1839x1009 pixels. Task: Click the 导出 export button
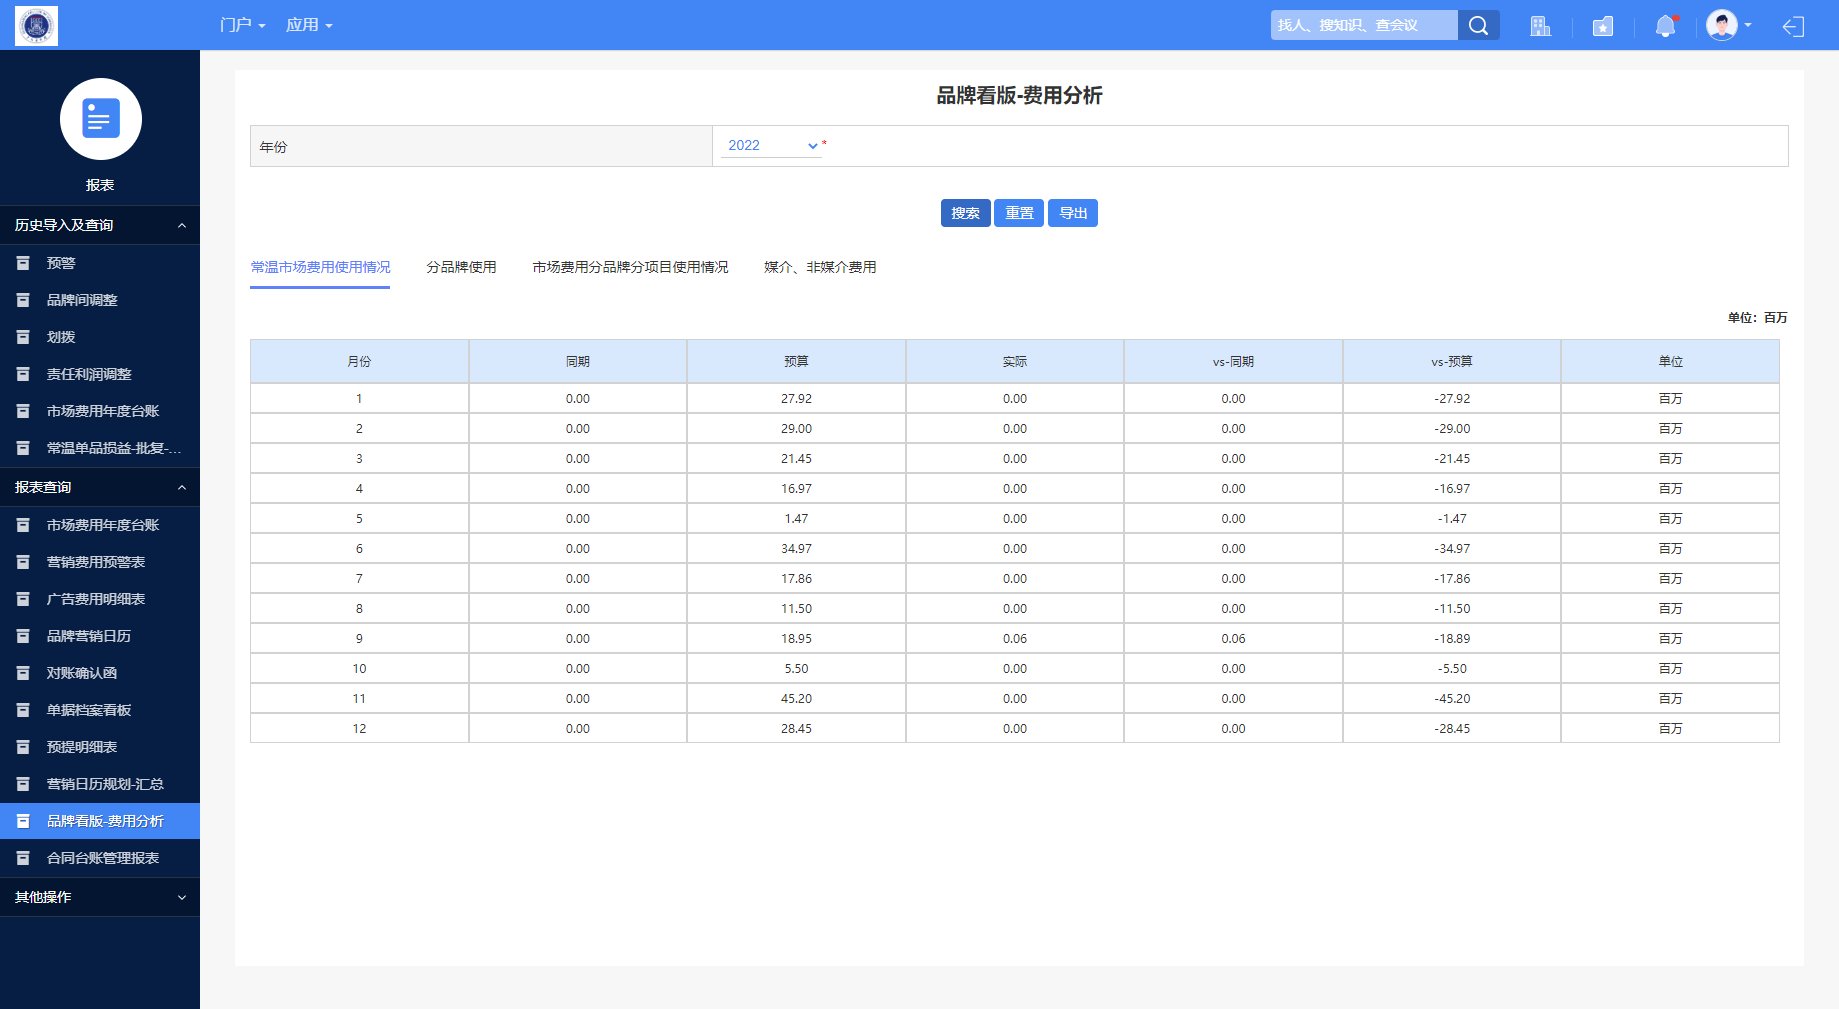click(1073, 213)
